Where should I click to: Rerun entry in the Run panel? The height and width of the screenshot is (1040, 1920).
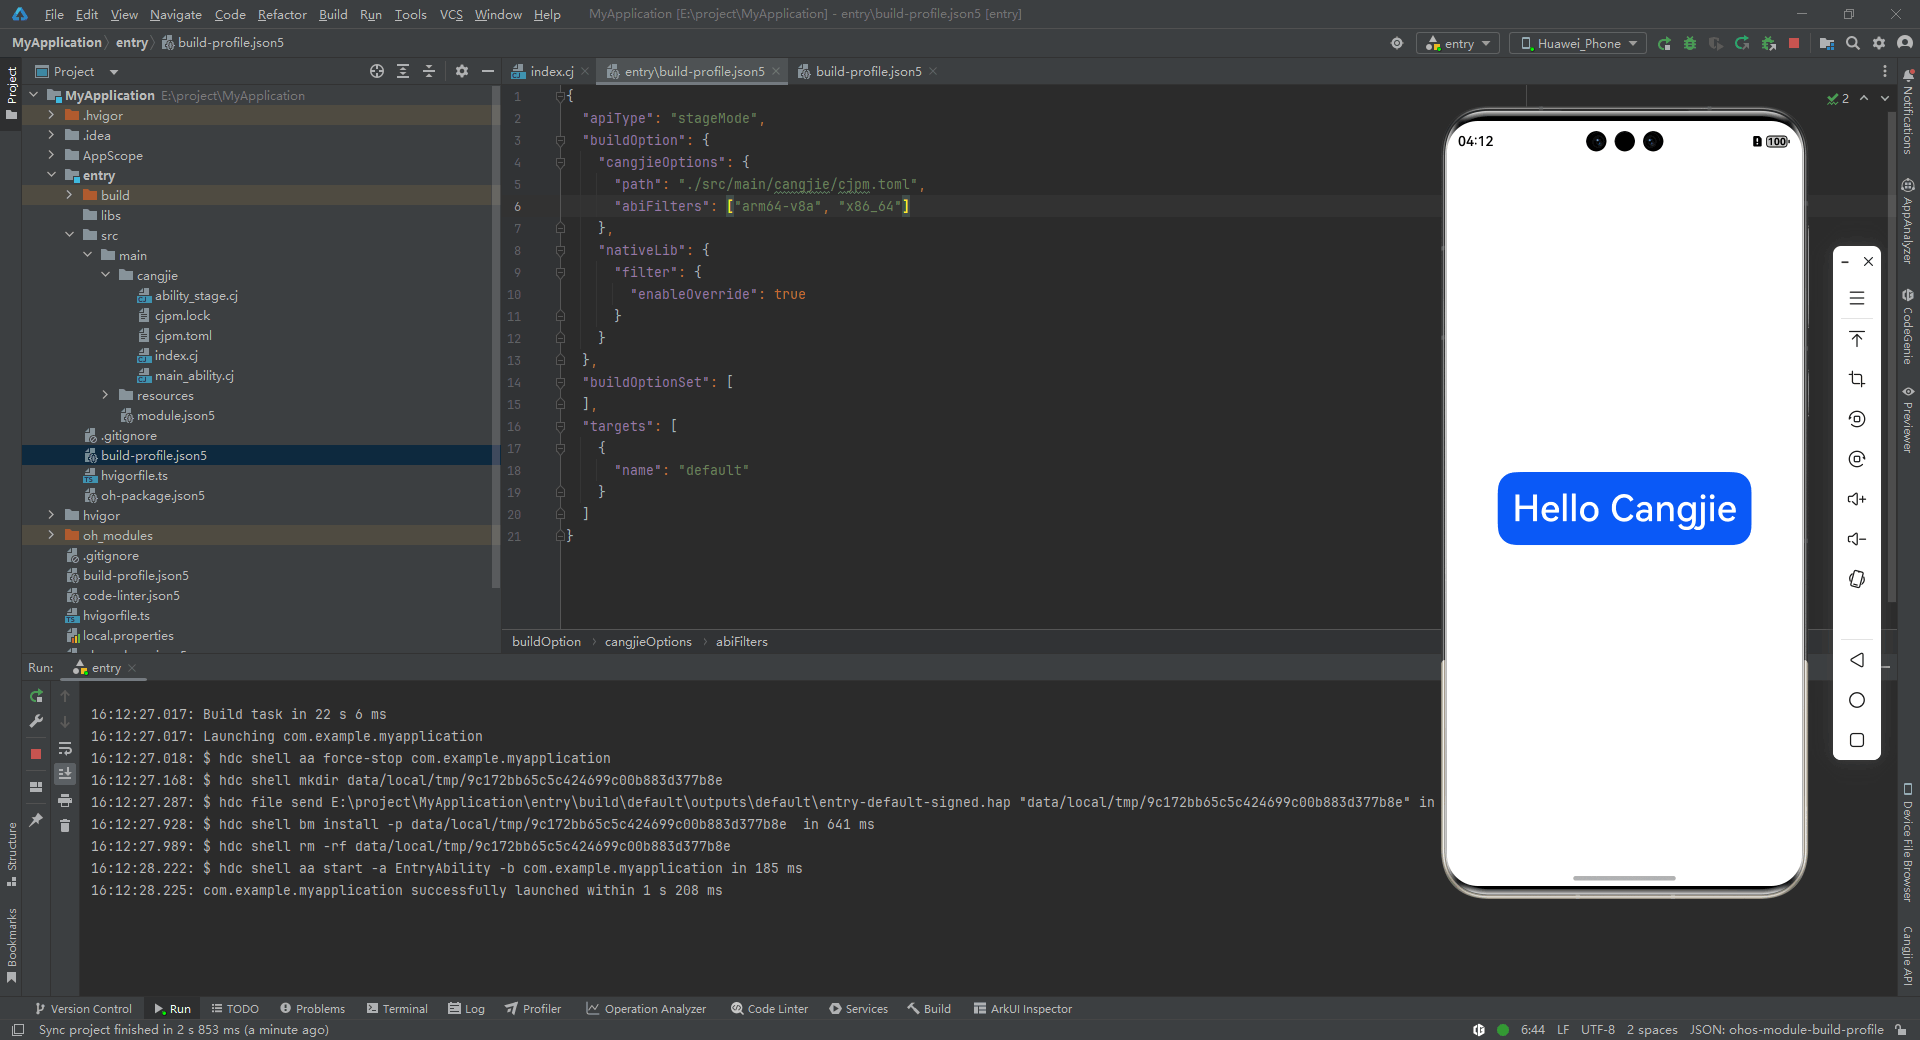pyautogui.click(x=36, y=696)
